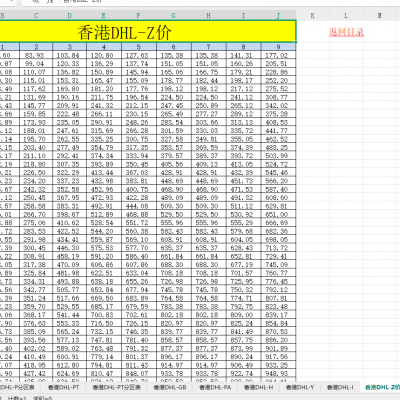Click zone header cell 9

278,47
